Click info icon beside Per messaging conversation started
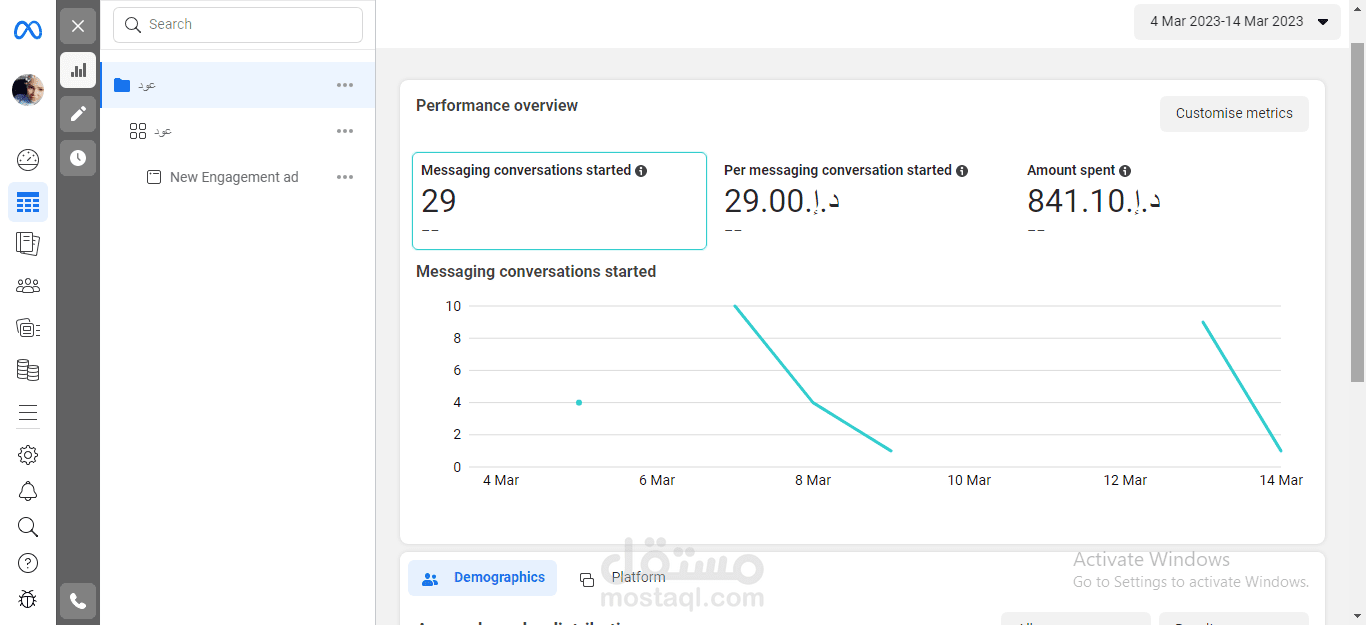The width and height of the screenshot is (1366, 625). click(962, 171)
